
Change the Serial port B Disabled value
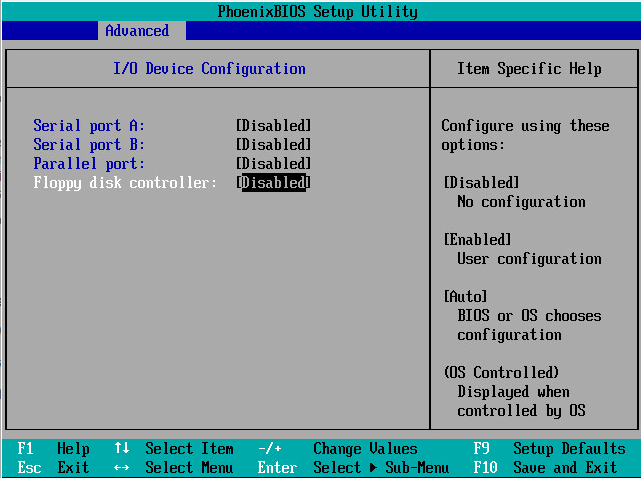pos(273,144)
